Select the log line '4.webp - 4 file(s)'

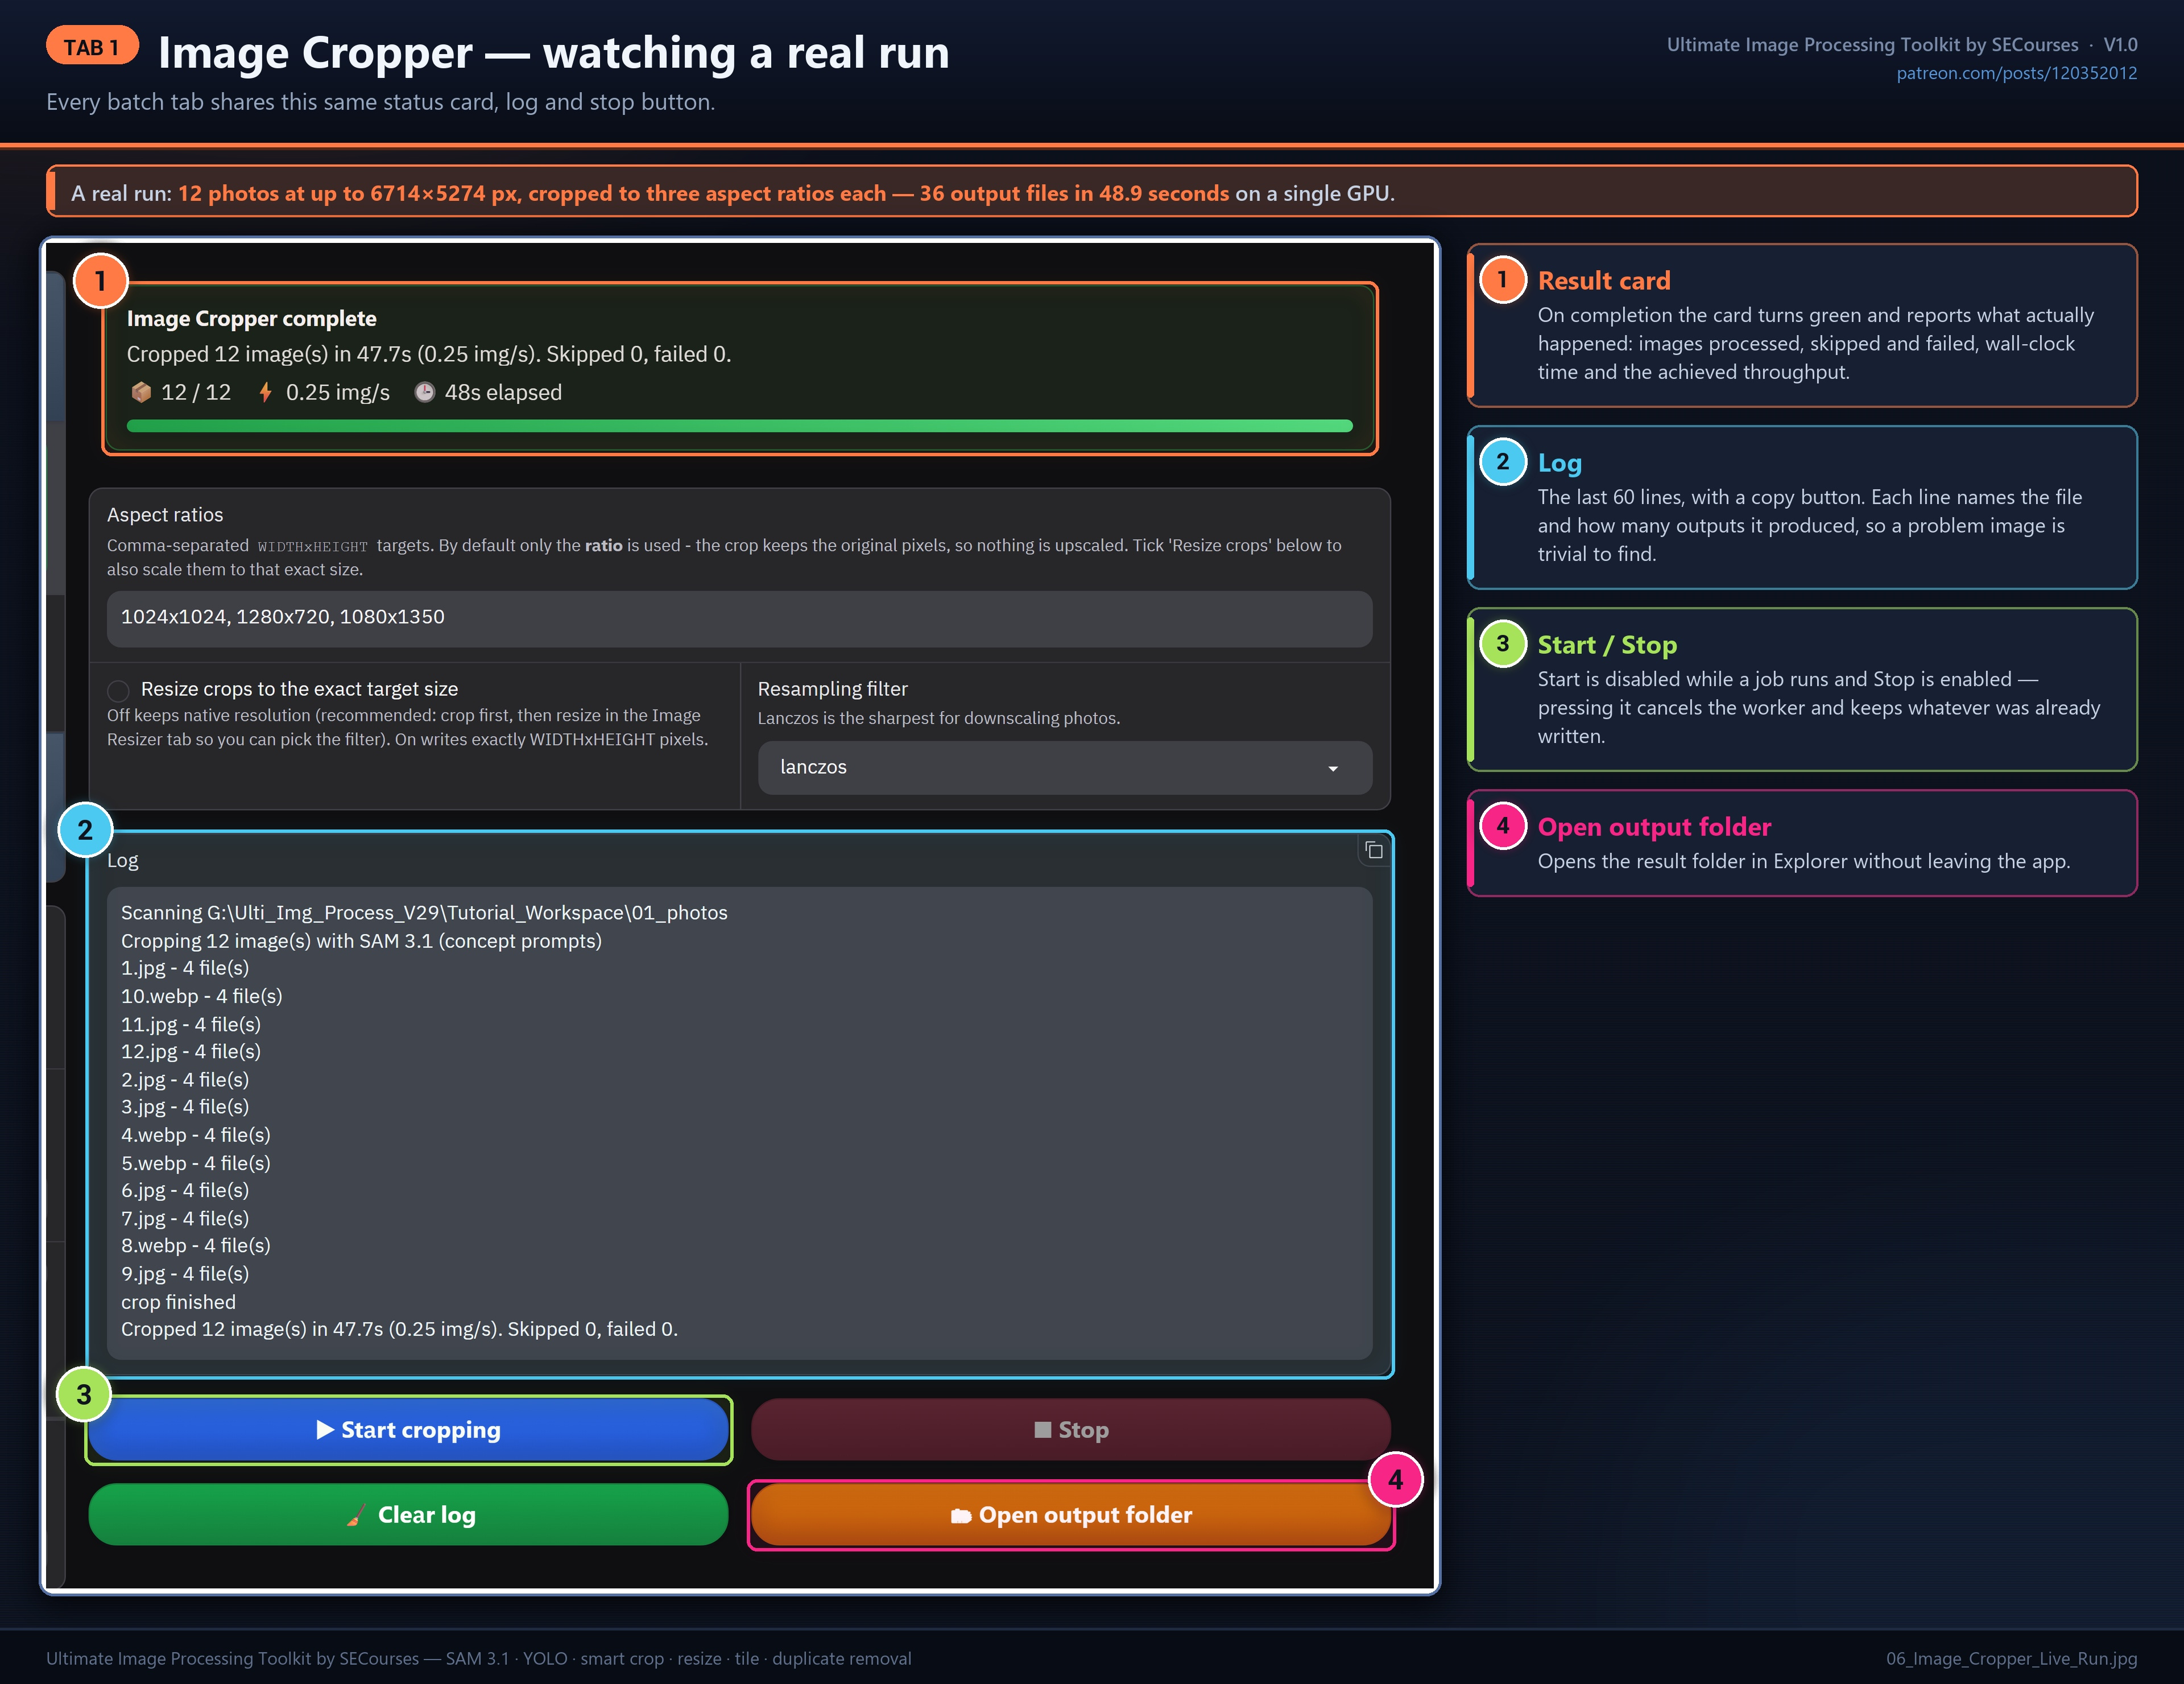pyautogui.click(x=195, y=1135)
